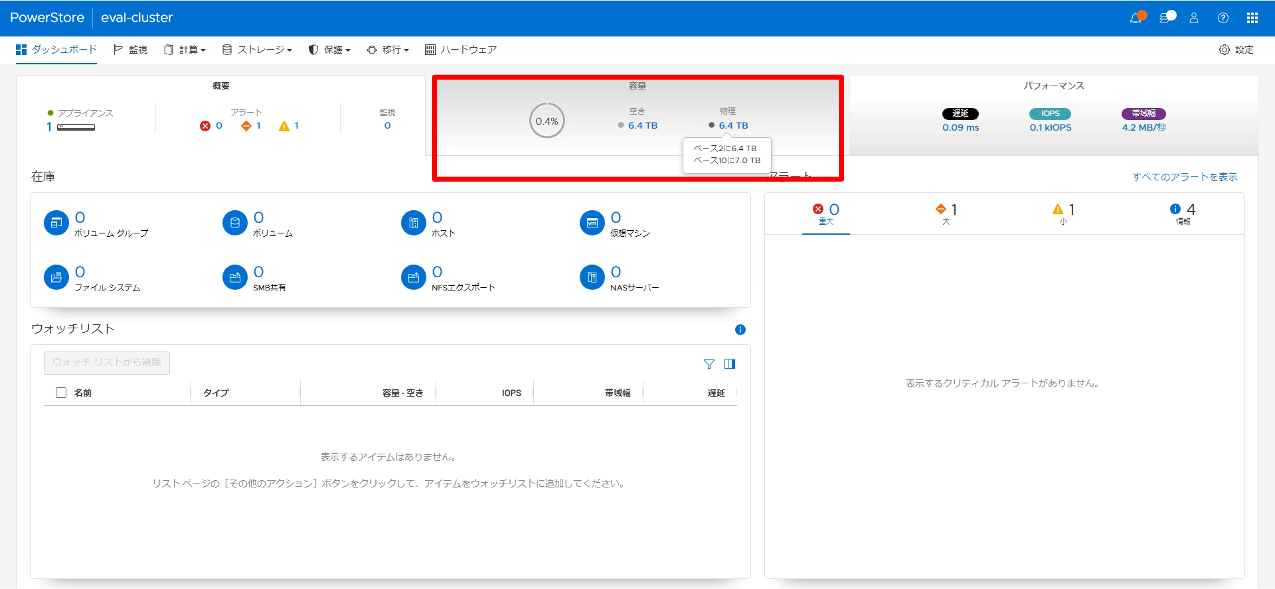Expand the ストレージ menu dropdown
The width and height of the screenshot is (1275, 589).
(257, 50)
